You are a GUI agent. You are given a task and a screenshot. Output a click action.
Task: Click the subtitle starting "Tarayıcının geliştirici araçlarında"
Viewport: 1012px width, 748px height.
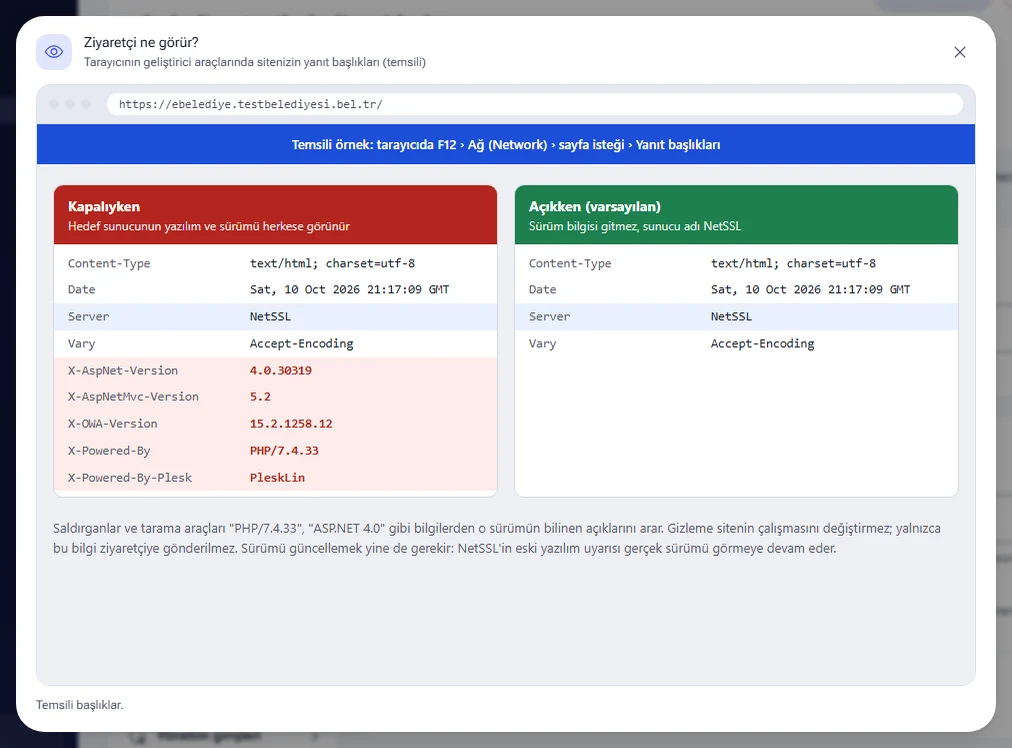[x=255, y=62]
